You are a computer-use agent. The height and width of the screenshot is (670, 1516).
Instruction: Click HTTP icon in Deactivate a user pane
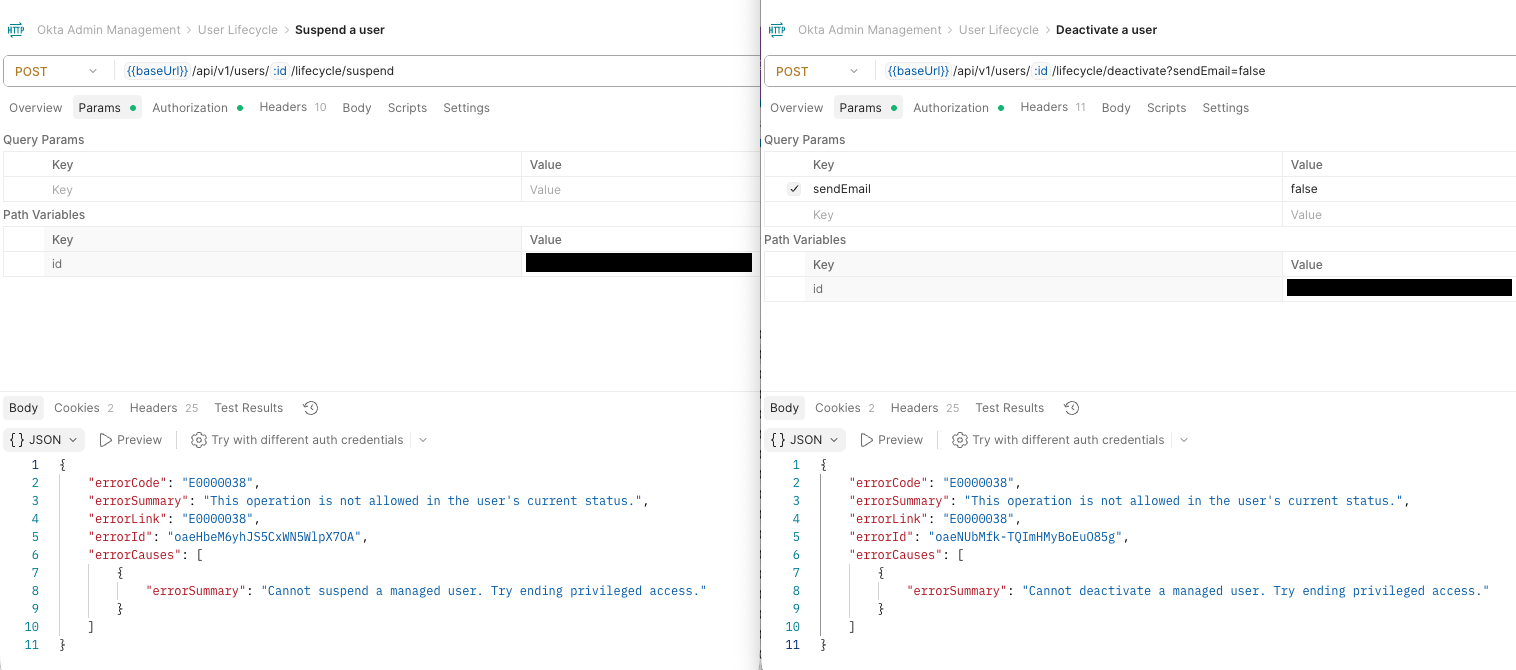click(x=777, y=30)
